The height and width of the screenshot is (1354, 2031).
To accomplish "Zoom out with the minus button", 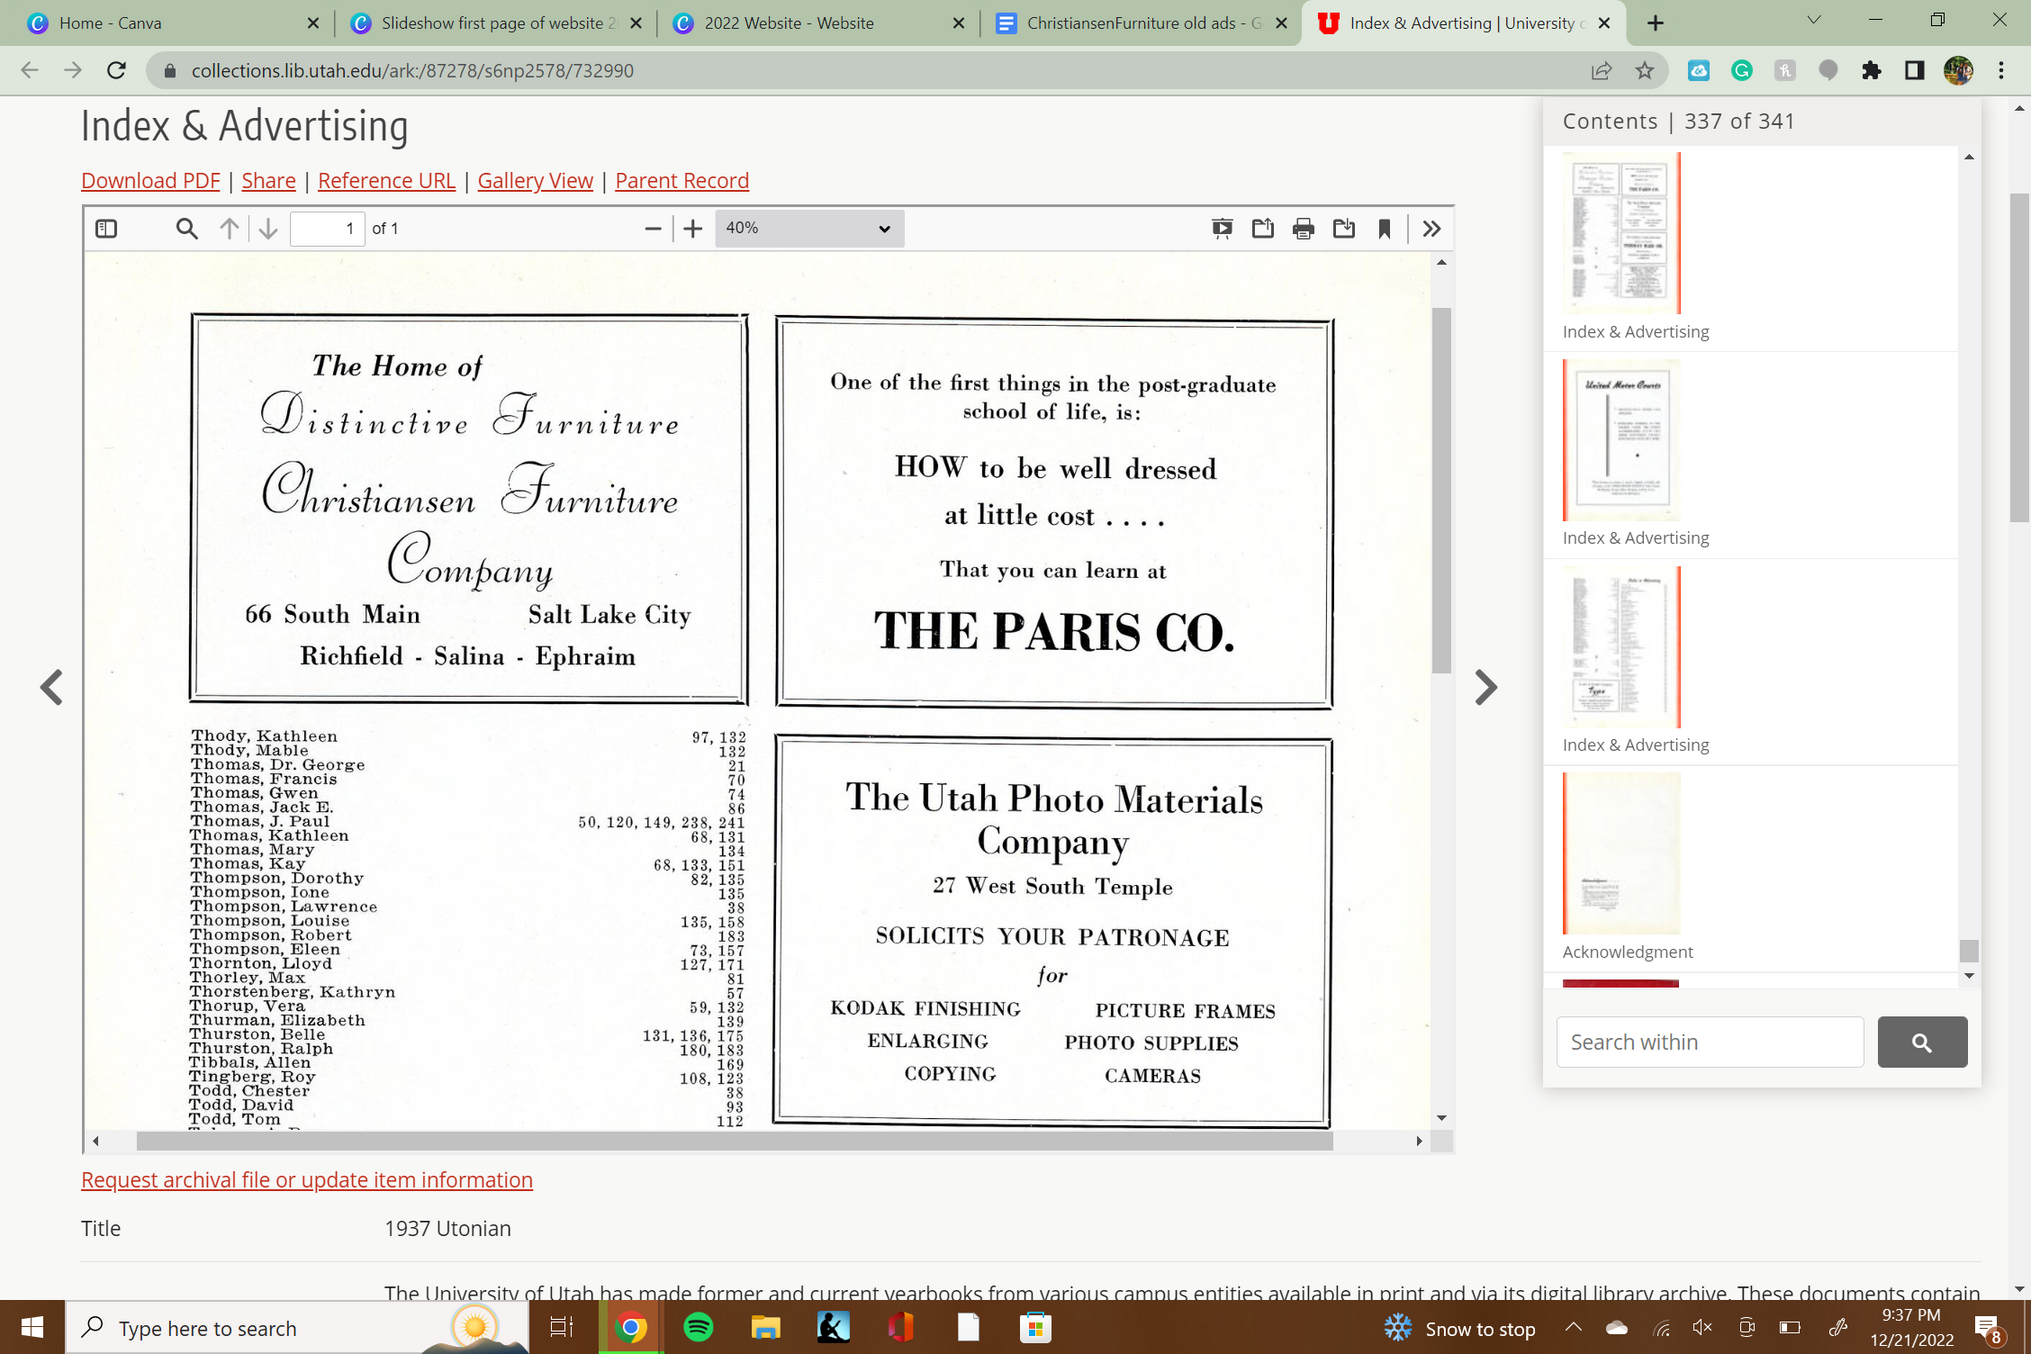I will click(x=652, y=228).
